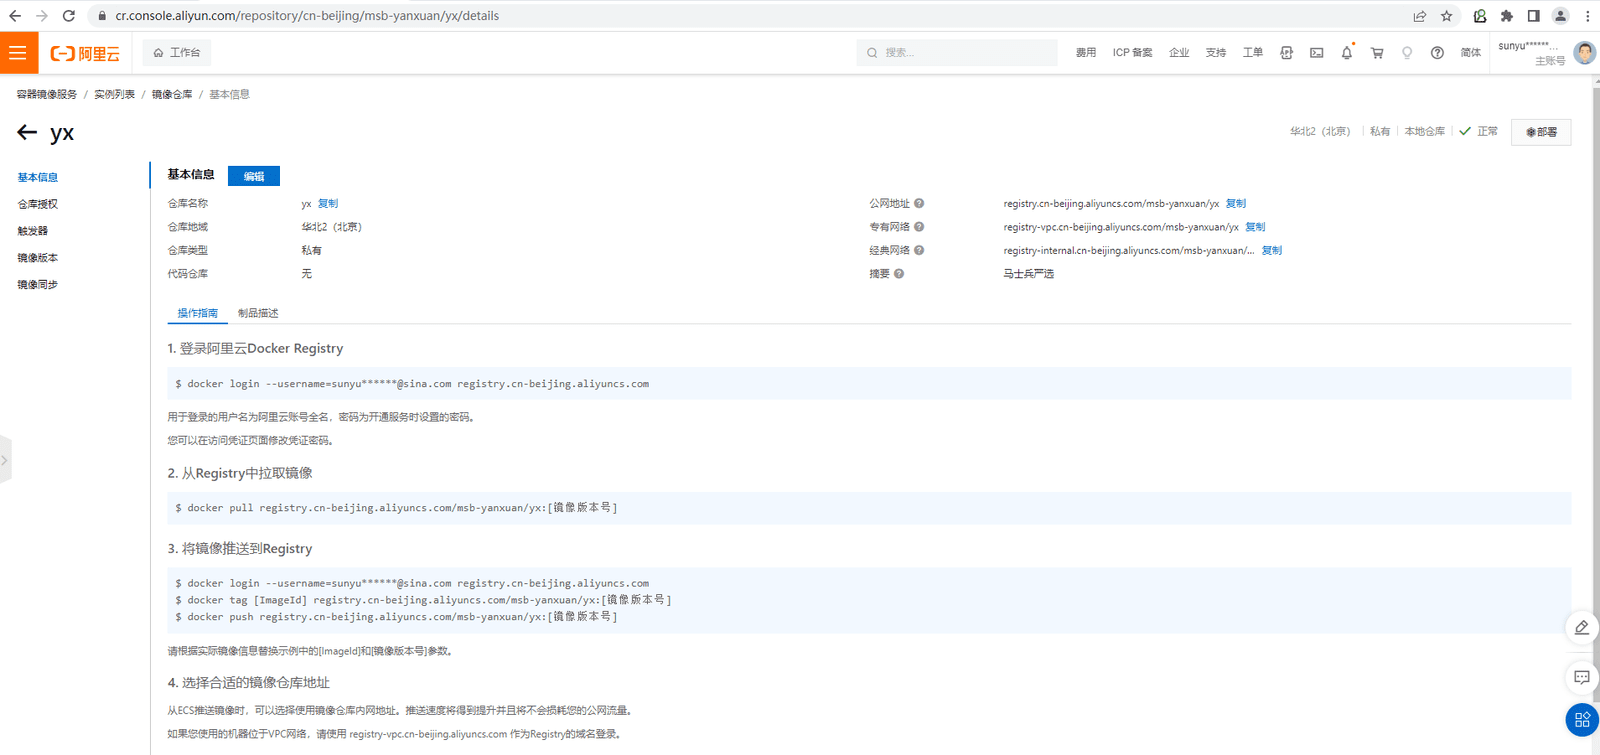Launch Cloud Shell terminal icon
This screenshot has height=755, width=1600.
tap(1317, 53)
